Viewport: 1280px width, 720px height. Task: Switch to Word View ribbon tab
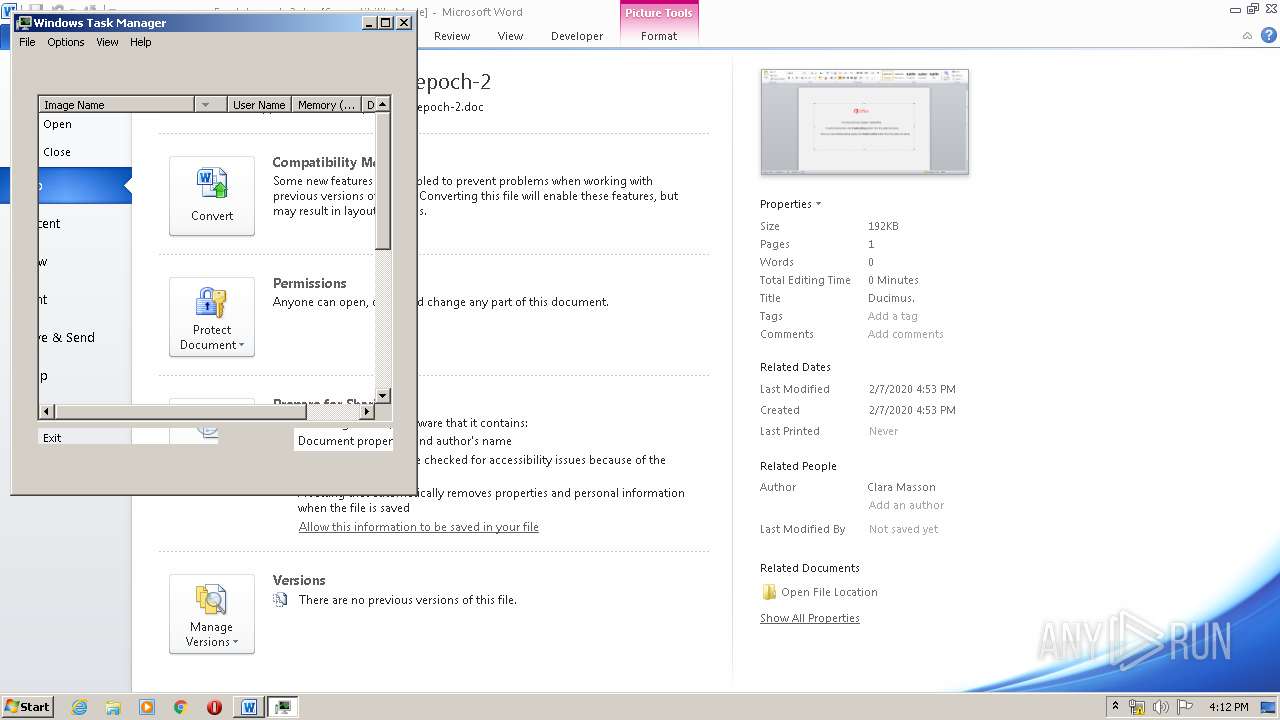510,36
